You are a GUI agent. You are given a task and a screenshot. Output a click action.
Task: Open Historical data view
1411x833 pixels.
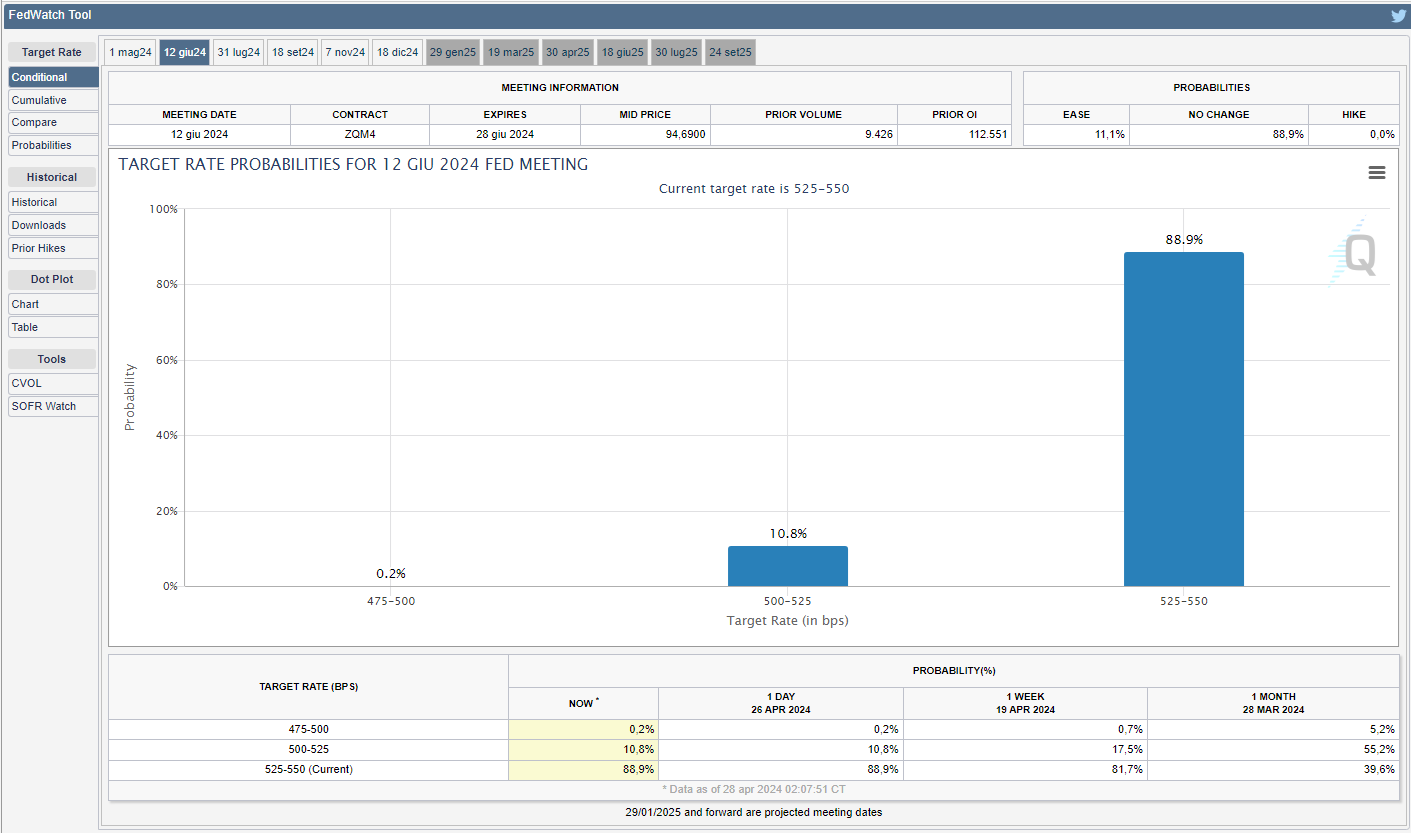(x=53, y=202)
